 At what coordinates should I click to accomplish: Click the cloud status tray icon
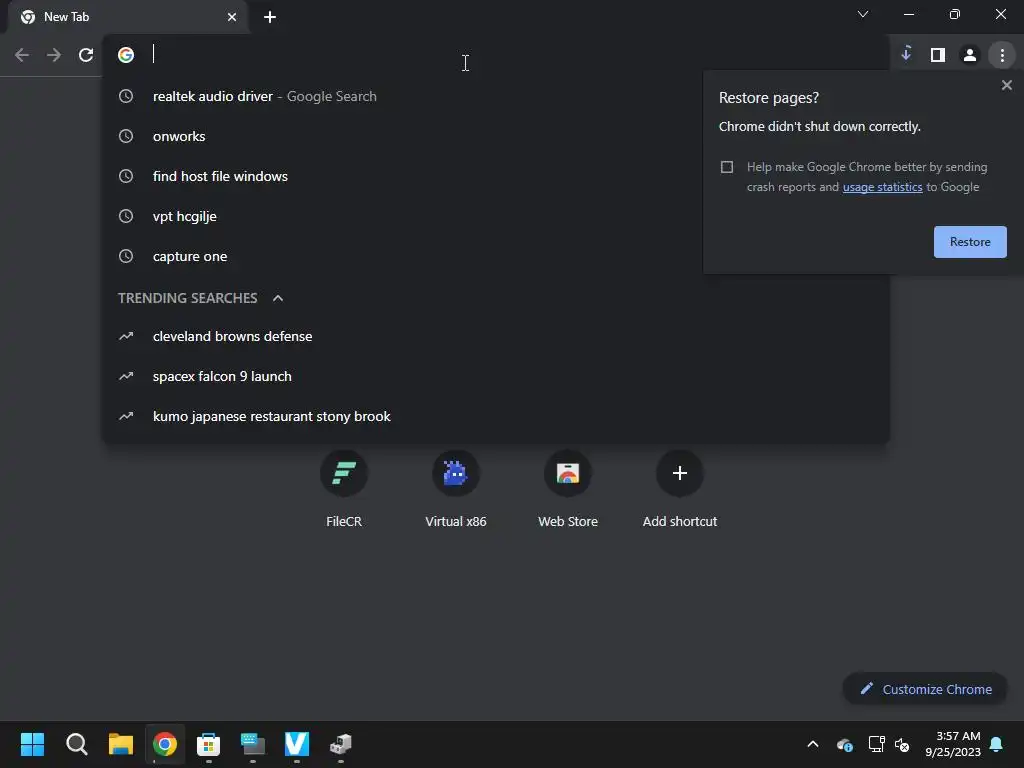tap(844, 744)
